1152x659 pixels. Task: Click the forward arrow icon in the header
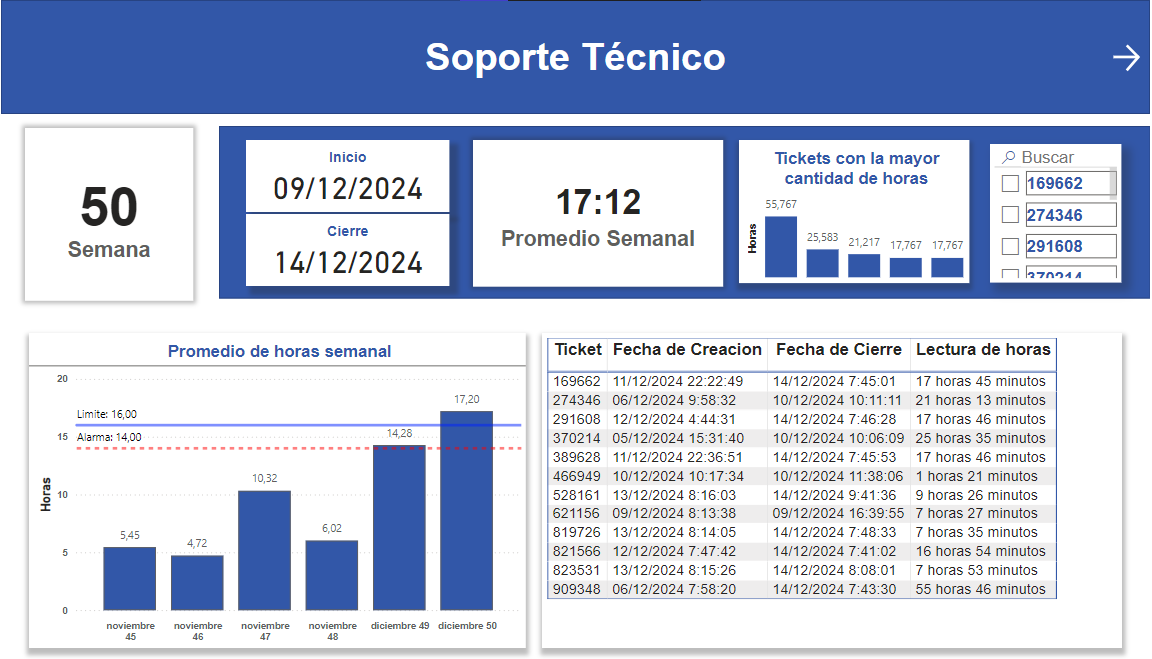click(x=1126, y=58)
